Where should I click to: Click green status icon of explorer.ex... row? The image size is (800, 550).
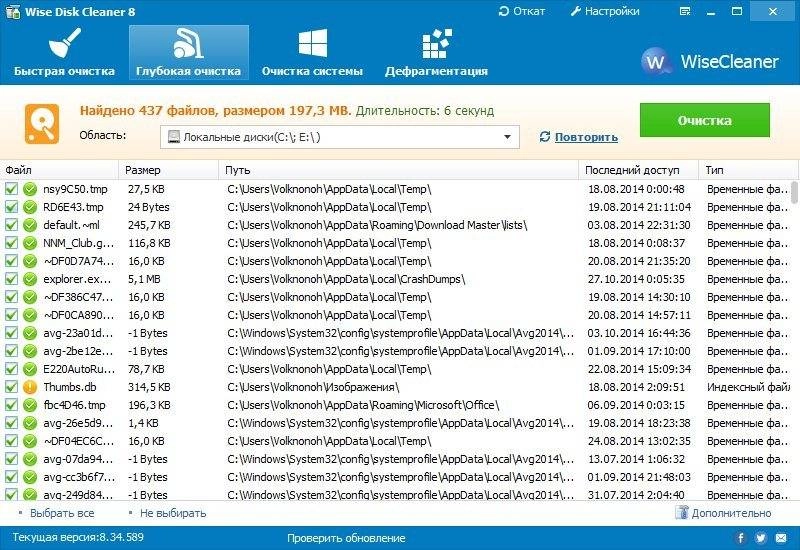click(30, 279)
